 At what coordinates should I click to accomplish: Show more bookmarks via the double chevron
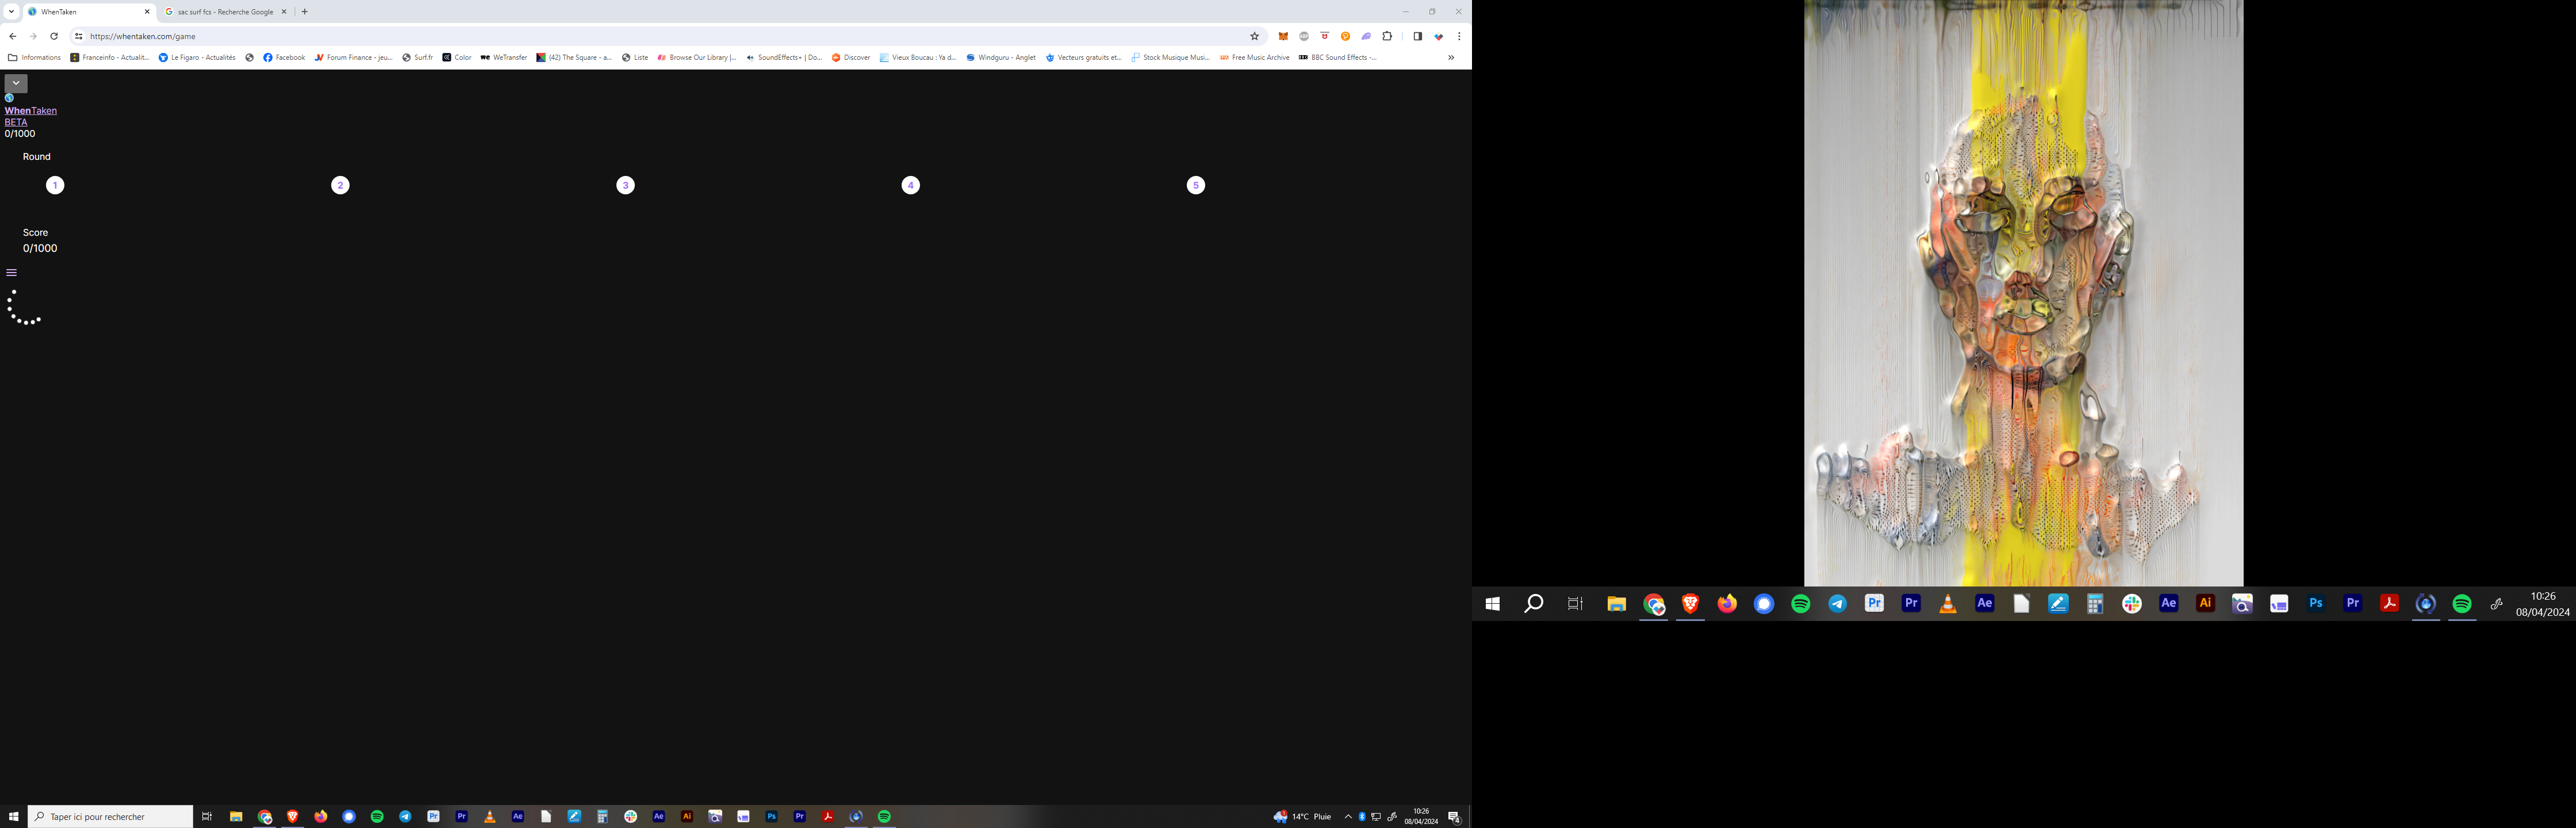pos(1451,57)
